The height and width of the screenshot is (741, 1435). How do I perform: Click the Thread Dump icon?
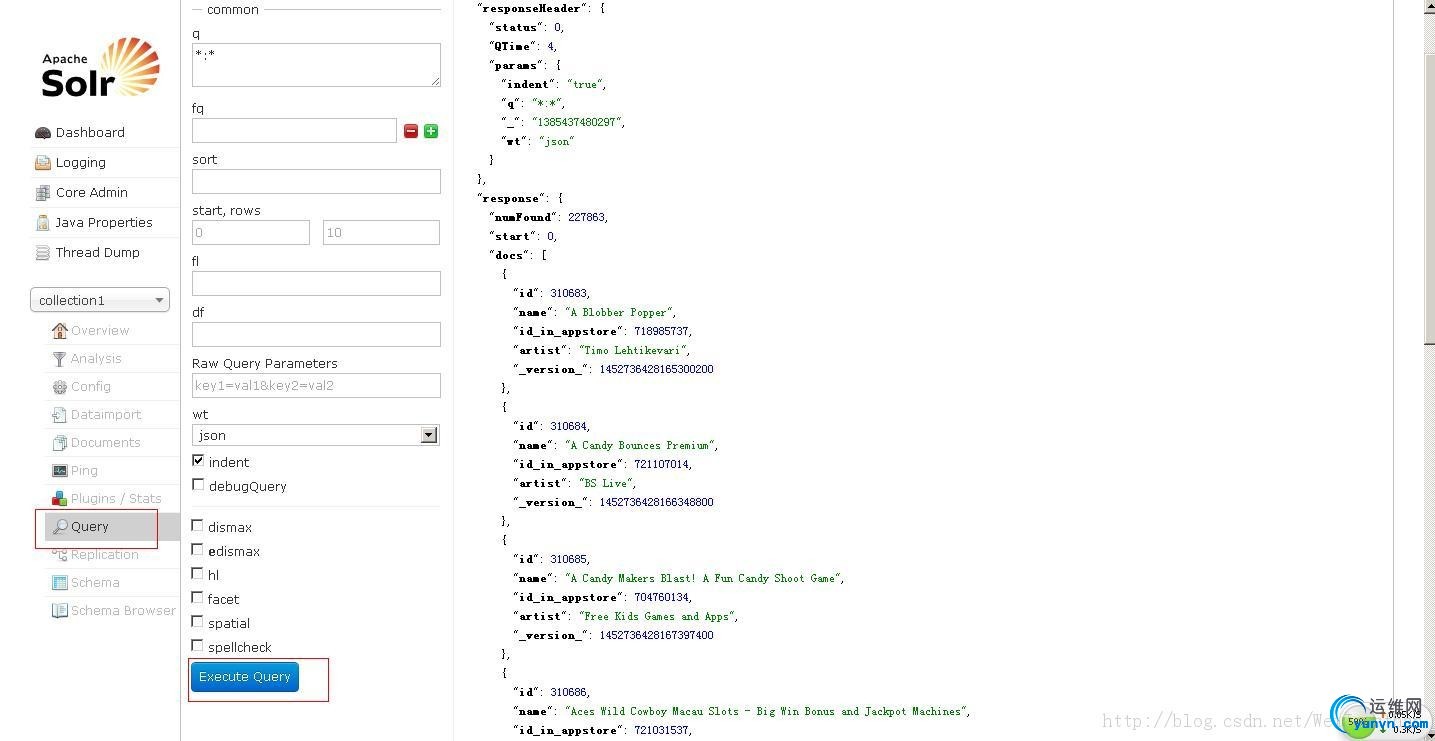(42, 253)
